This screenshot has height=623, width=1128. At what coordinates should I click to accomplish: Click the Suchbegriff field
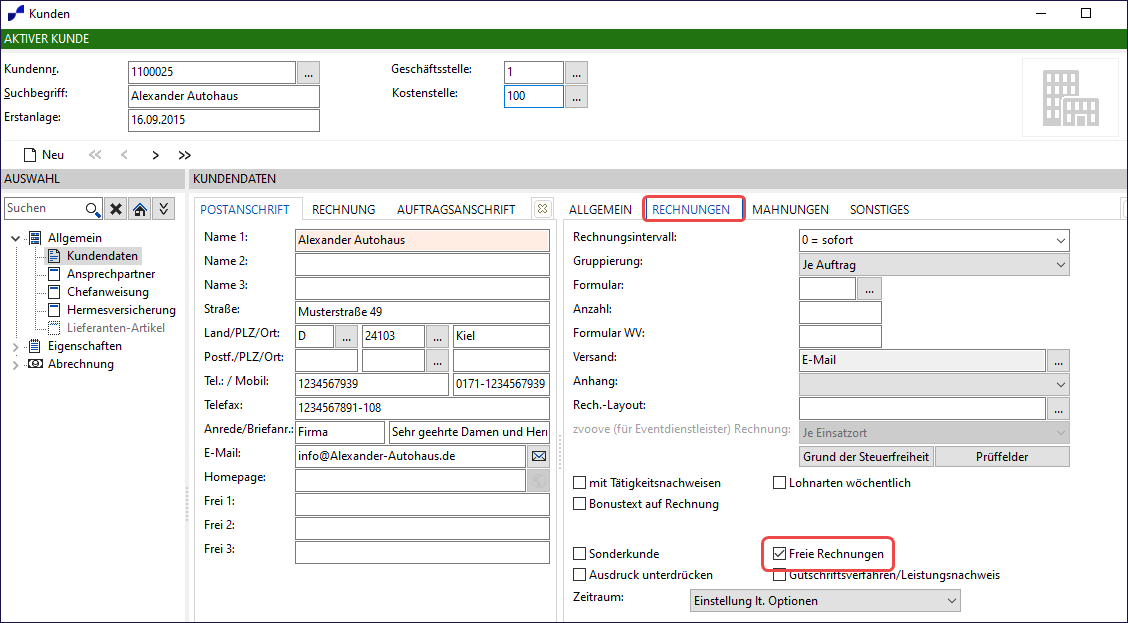click(224, 96)
